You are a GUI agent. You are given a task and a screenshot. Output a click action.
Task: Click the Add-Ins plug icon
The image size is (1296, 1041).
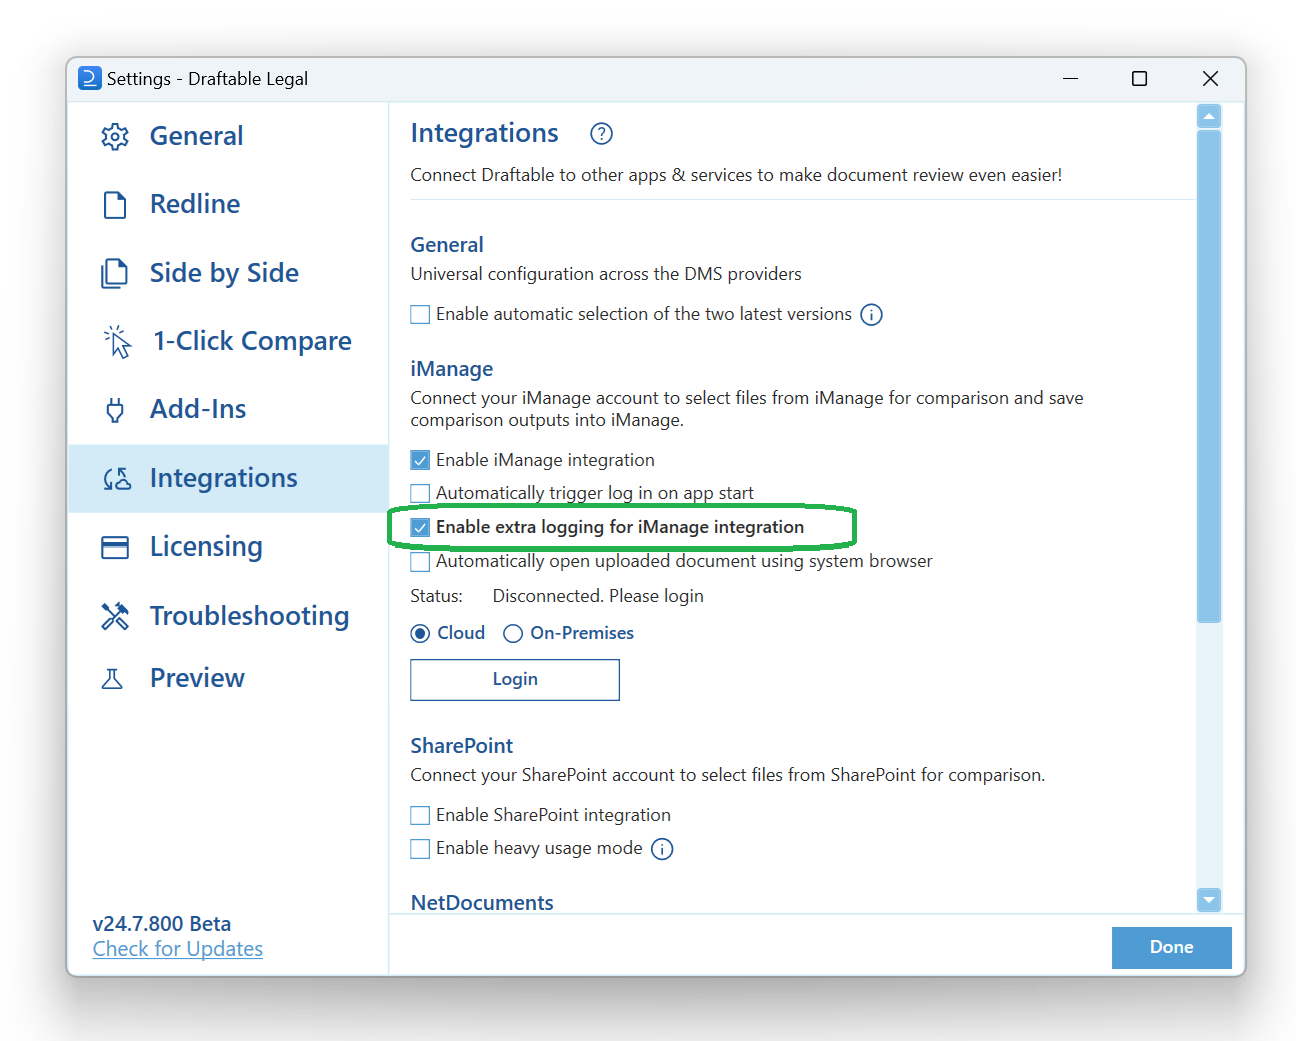point(115,408)
